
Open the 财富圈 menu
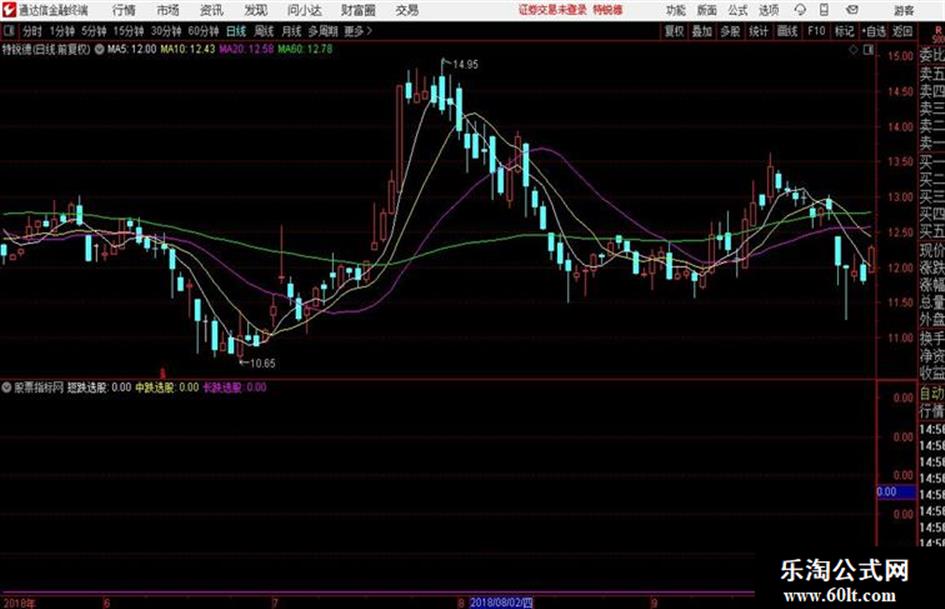coord(359,10)
